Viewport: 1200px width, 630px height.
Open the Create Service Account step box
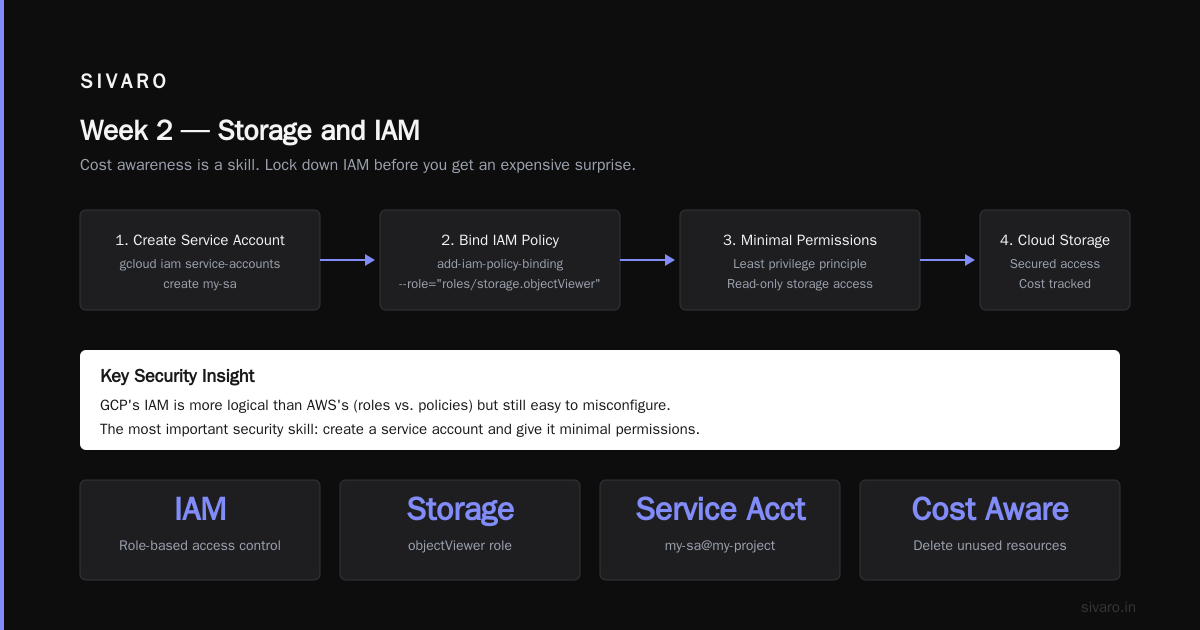tap(200, 260)
